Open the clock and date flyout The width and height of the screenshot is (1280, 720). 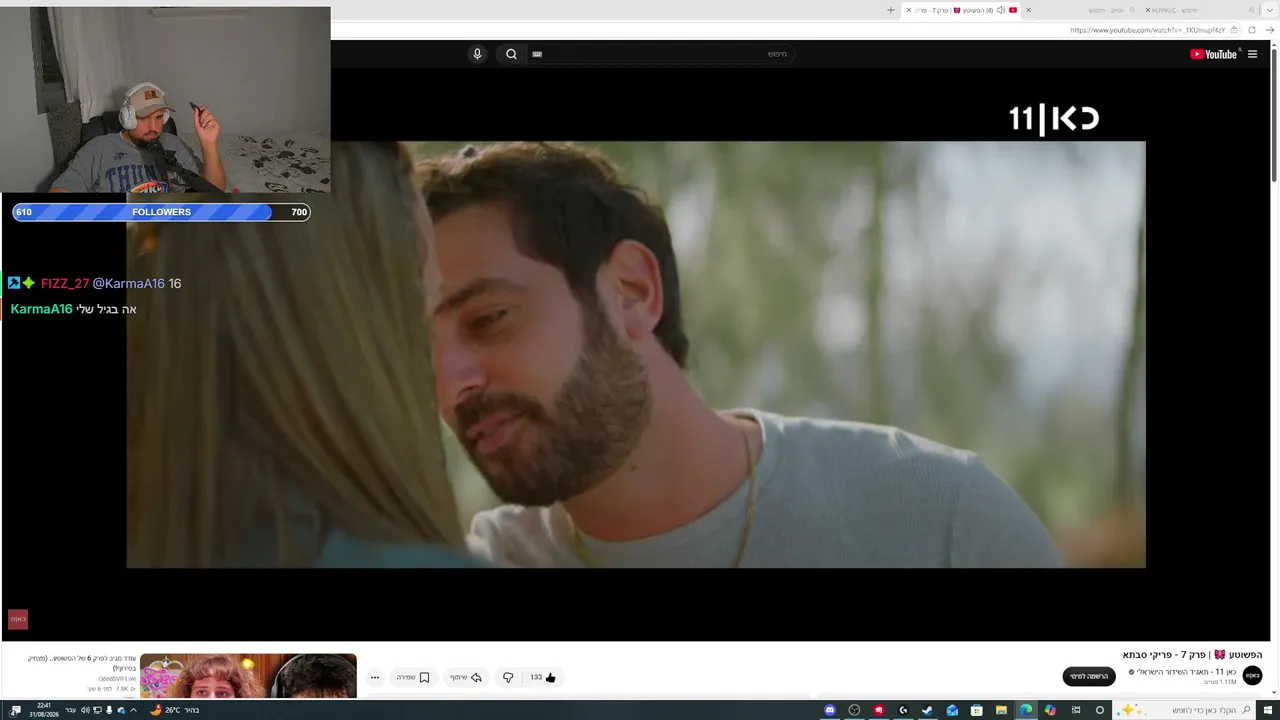point(44,710)
